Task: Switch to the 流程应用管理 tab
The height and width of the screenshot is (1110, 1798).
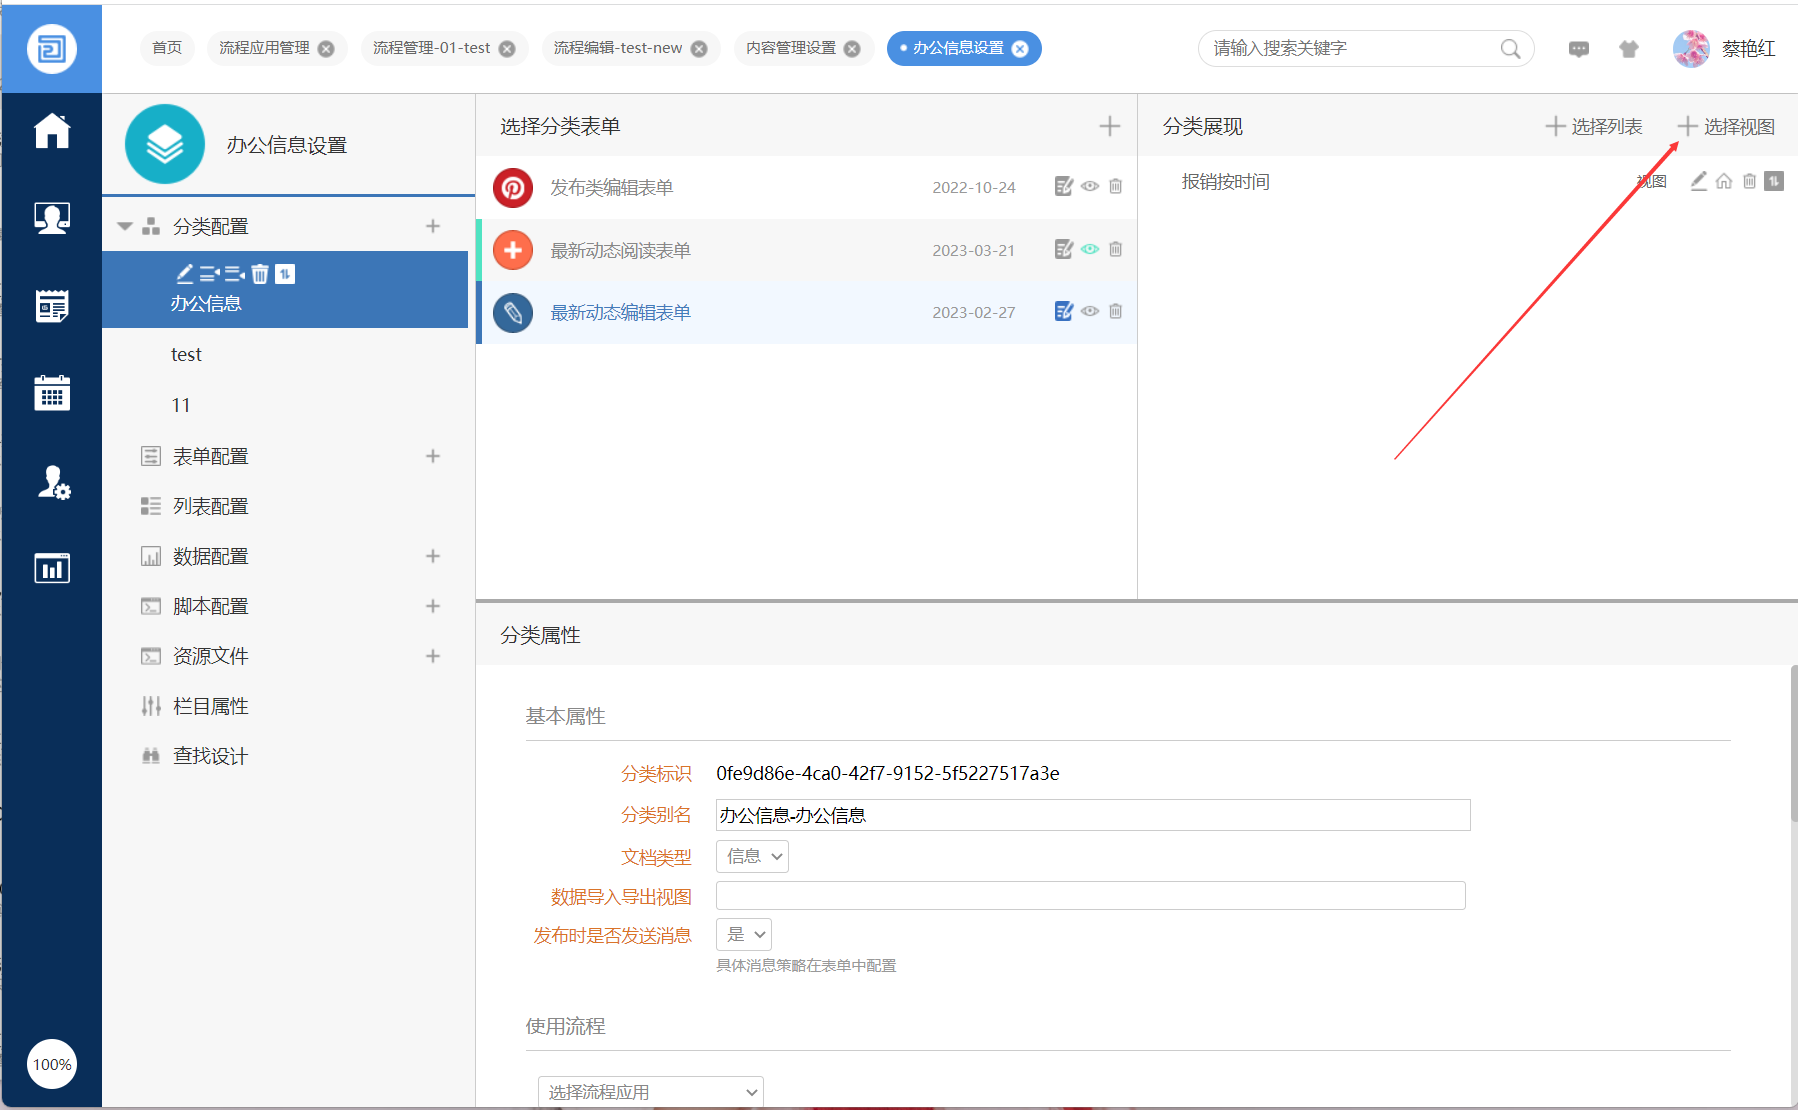Action: [x=264, y=48]
